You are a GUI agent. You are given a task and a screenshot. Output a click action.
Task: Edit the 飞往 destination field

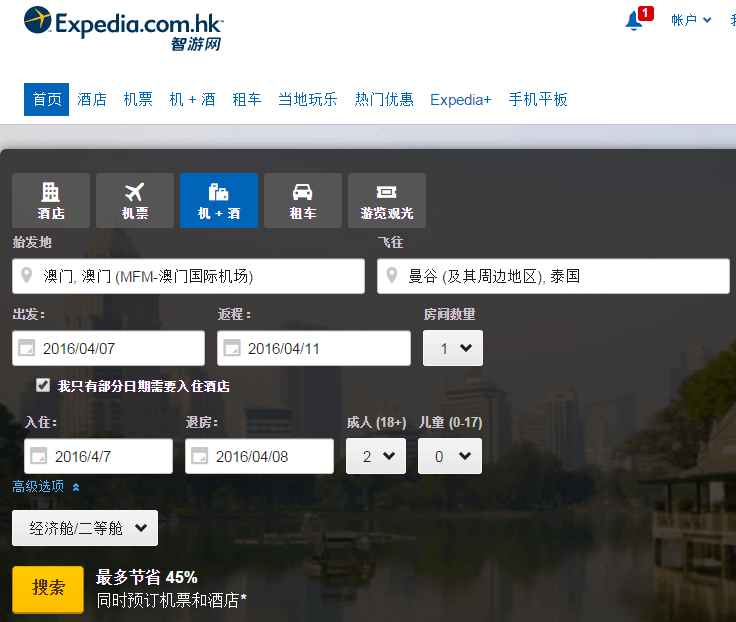point(553,276)
